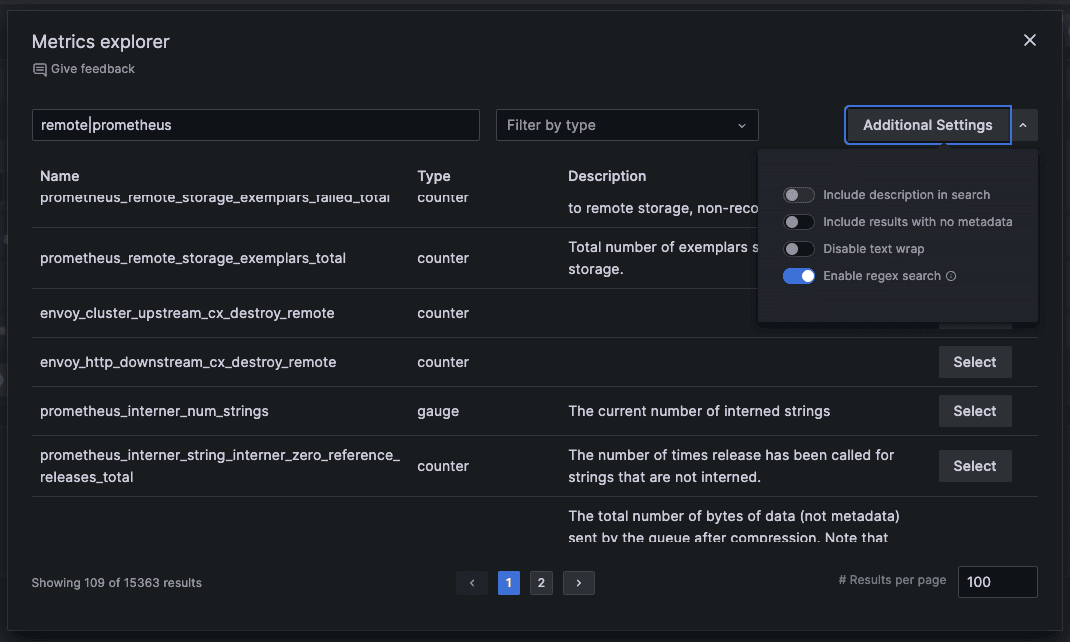Select the envoy_http_downstream_cx_destroy_remote metric
Screen dimensions: 1070x642
(974, 362)
